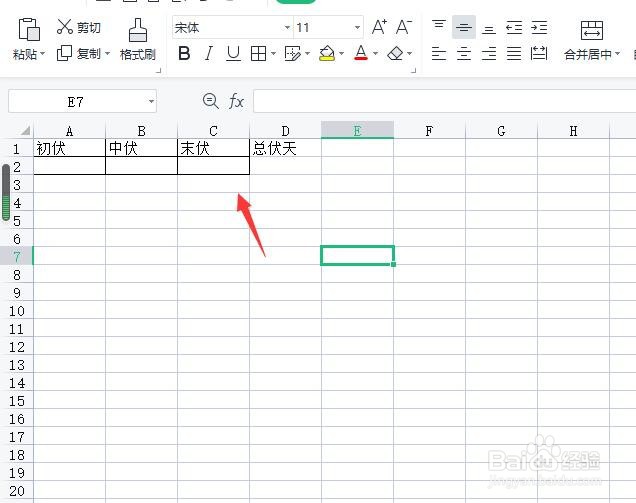Apply cell borders with the border icon

click(x=258, y=53)
